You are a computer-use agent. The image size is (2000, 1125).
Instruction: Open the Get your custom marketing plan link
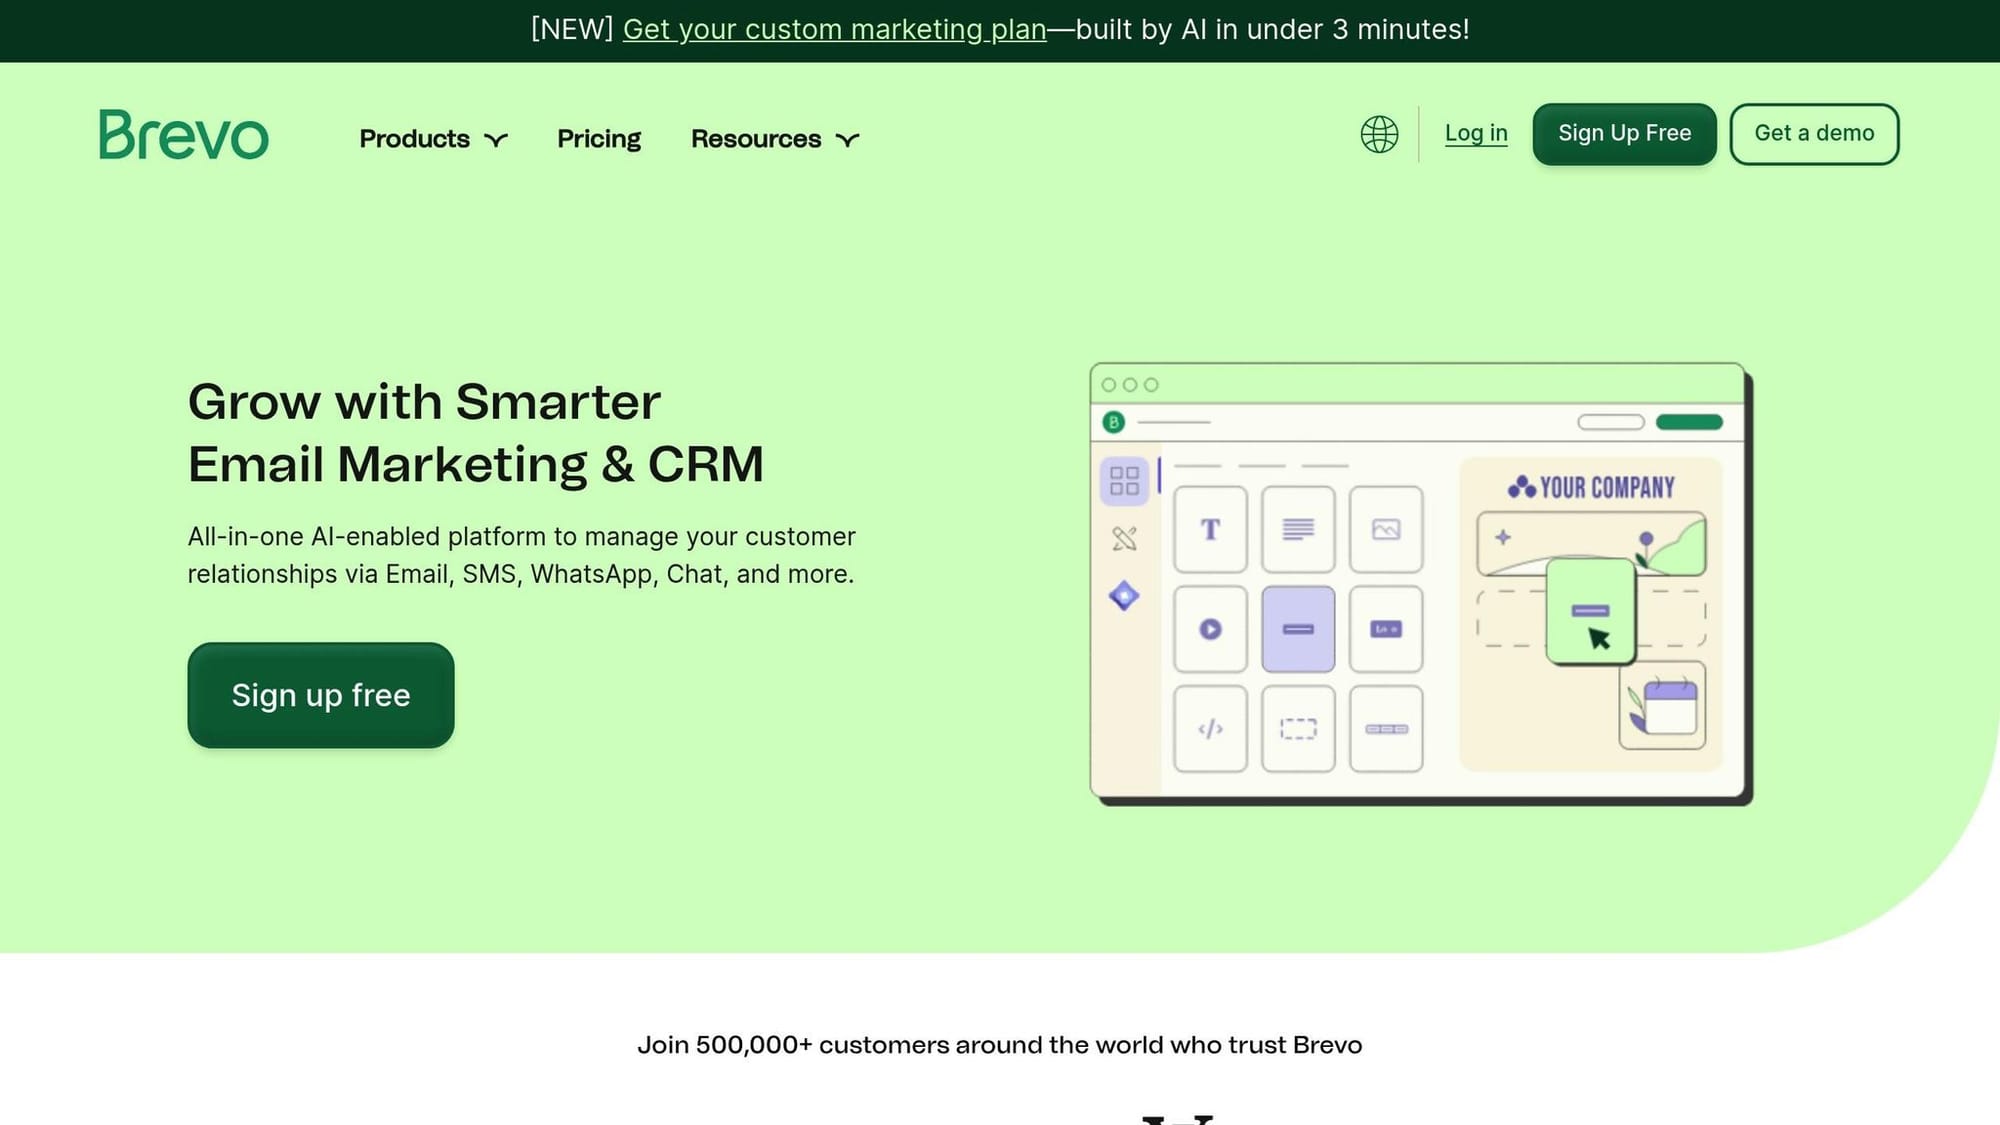(x=833, y=29)
